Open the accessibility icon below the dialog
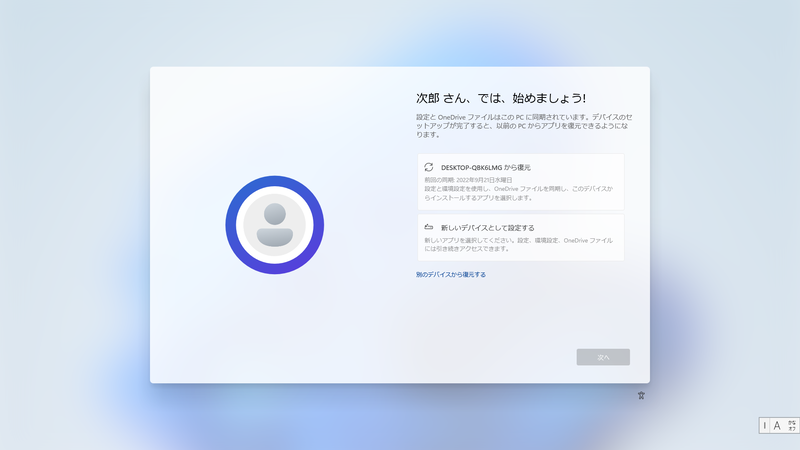Image resolution: width=800 pixels, height=450 pixels. pos(641,395)
